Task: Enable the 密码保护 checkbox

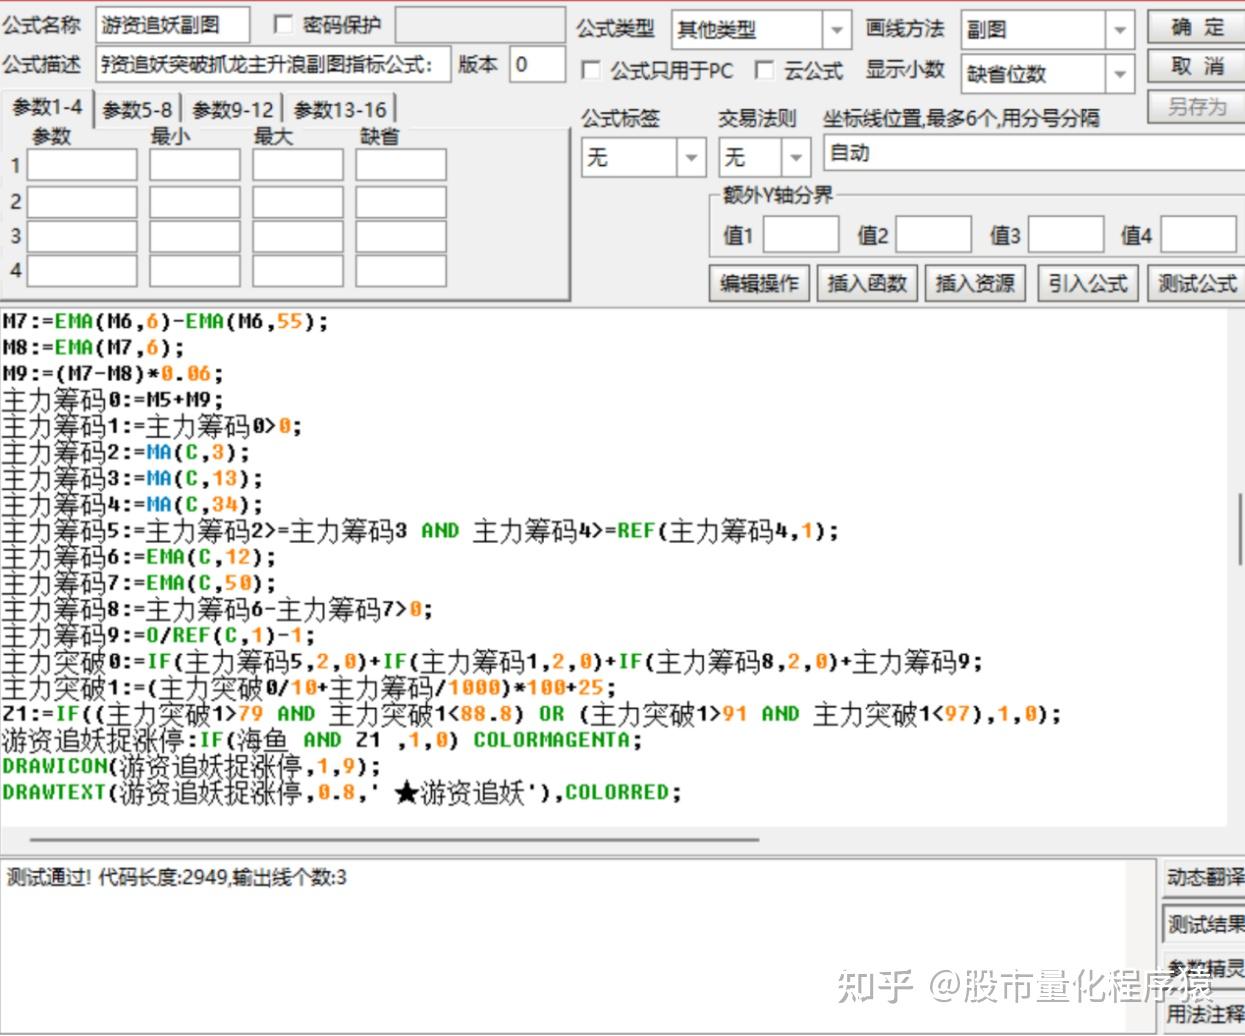Action: click(283, 25)
